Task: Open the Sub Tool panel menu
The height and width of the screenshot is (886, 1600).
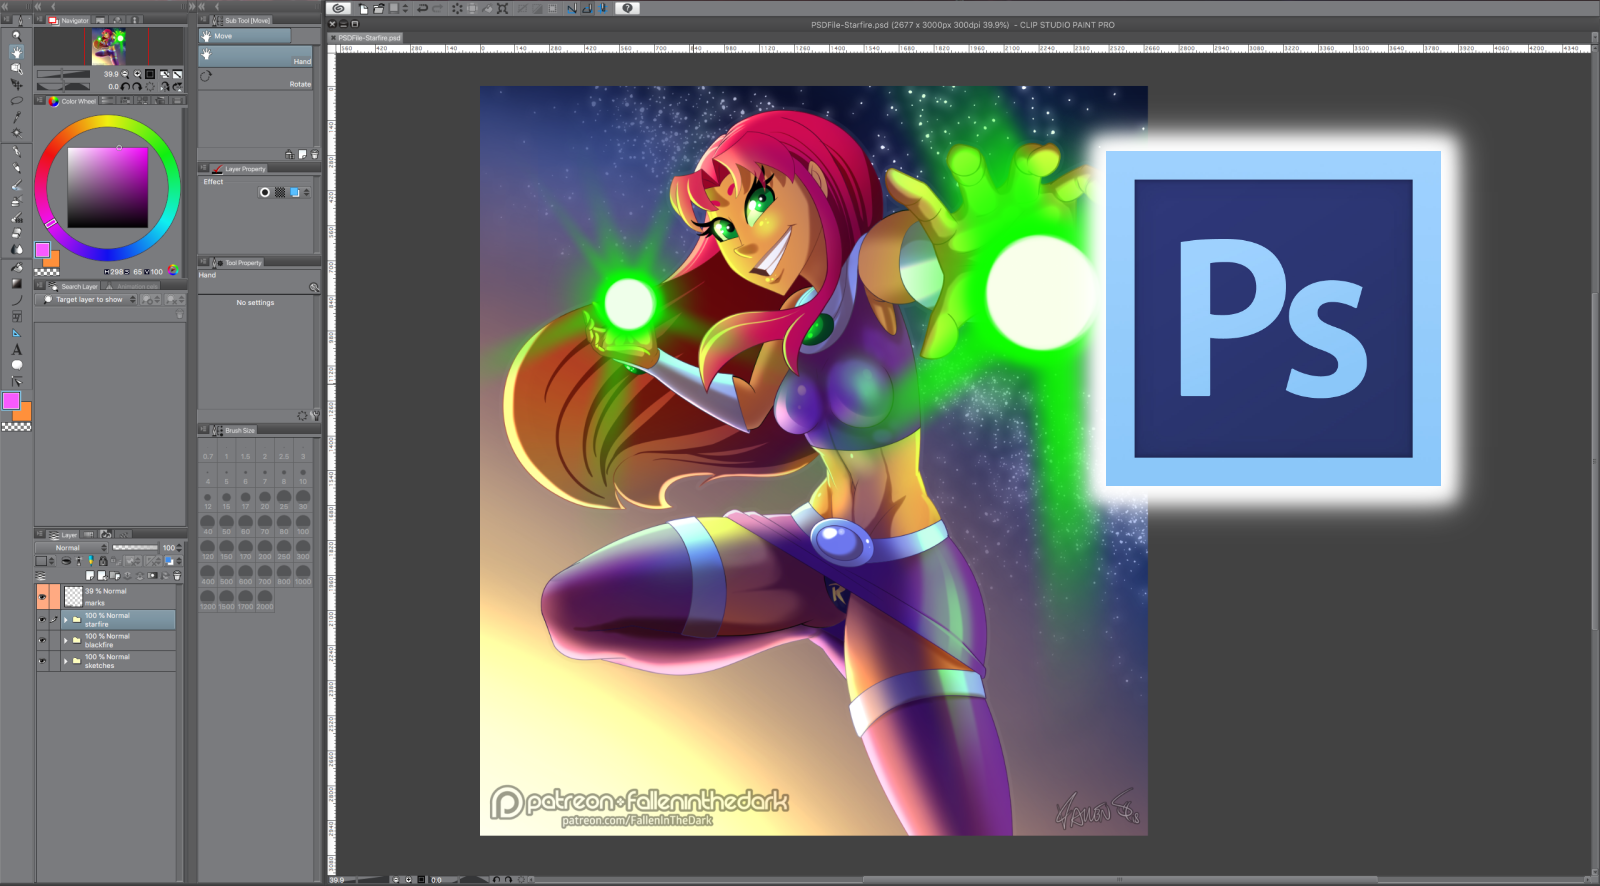Action: (x=203, y=20)
